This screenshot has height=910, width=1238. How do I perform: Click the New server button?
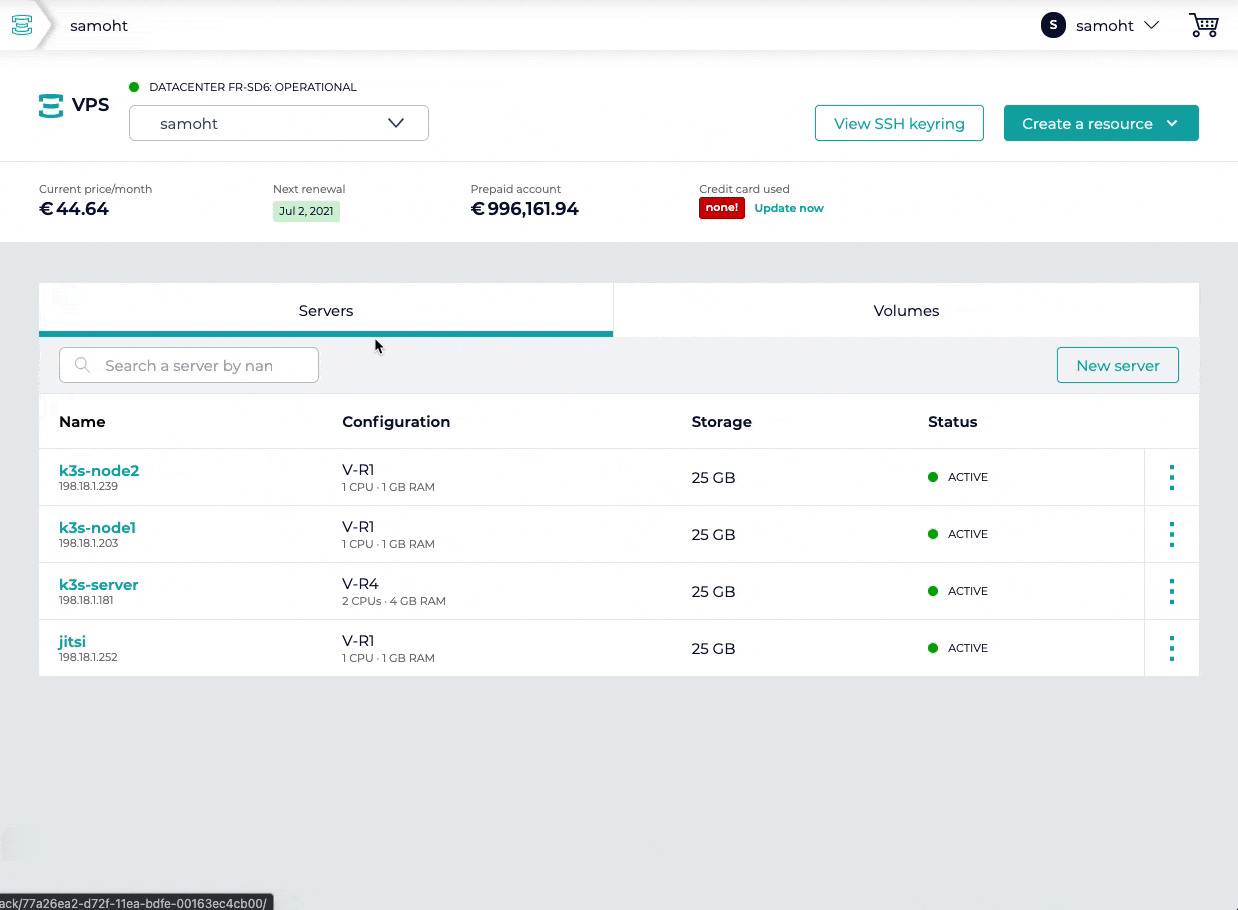(1117, 365)
